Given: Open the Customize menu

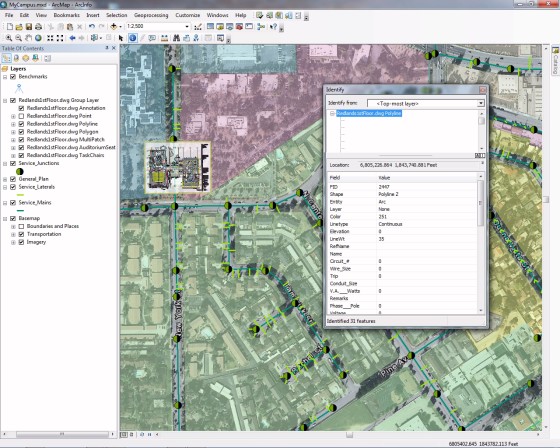Looking at the screenshot, I should coord(188,15).
